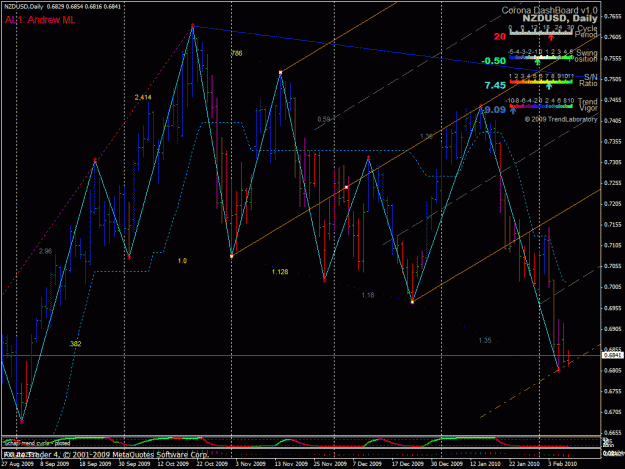Viewport: 625px width, 469px height.
Task: Click the current price tag 0.6841
Action: tap(613, 355)
